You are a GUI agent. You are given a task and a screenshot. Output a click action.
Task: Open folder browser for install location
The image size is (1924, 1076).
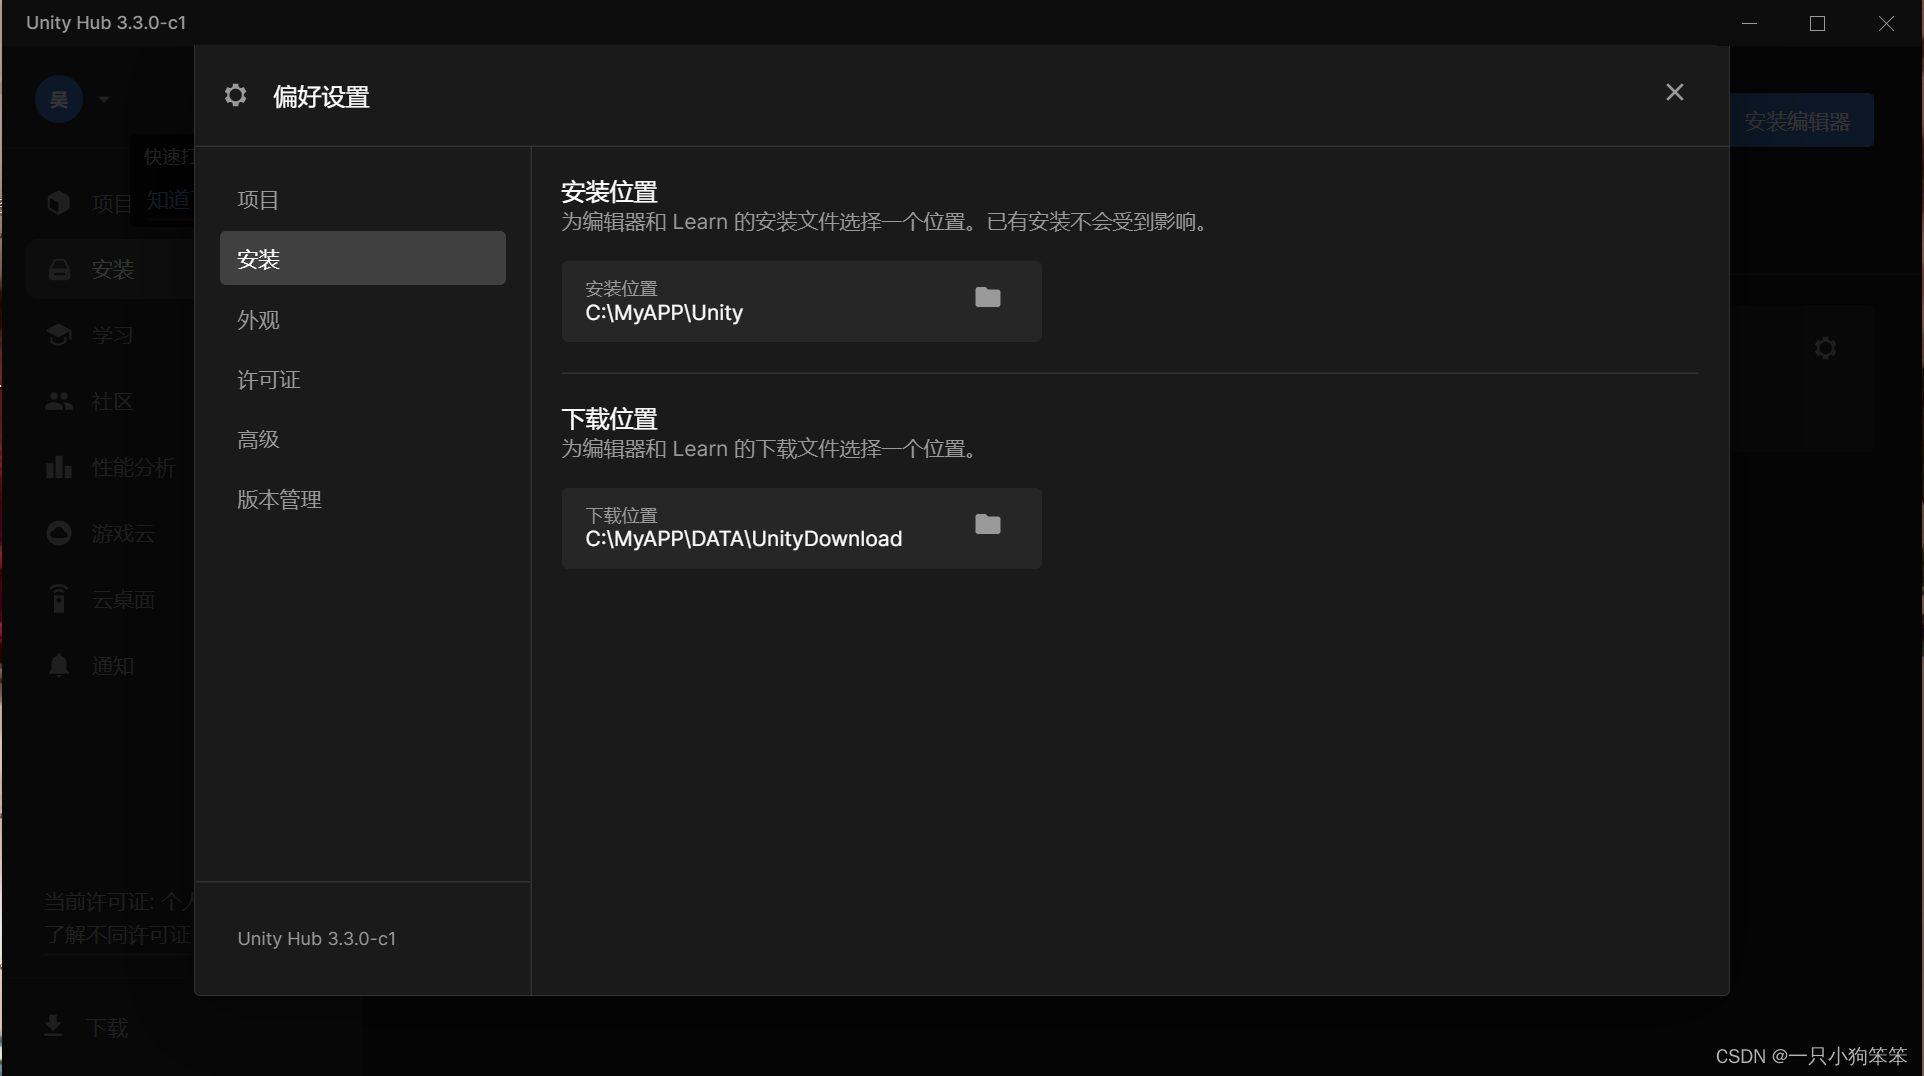pos(988,297)
